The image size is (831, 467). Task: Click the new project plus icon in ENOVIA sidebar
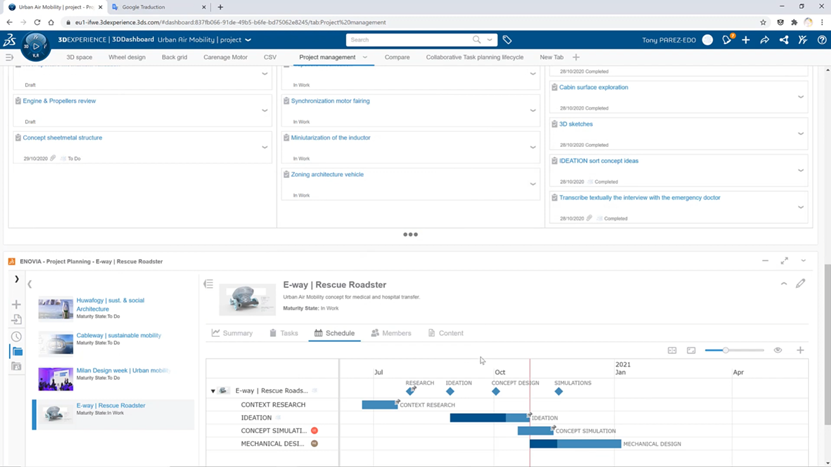[16, 304]
